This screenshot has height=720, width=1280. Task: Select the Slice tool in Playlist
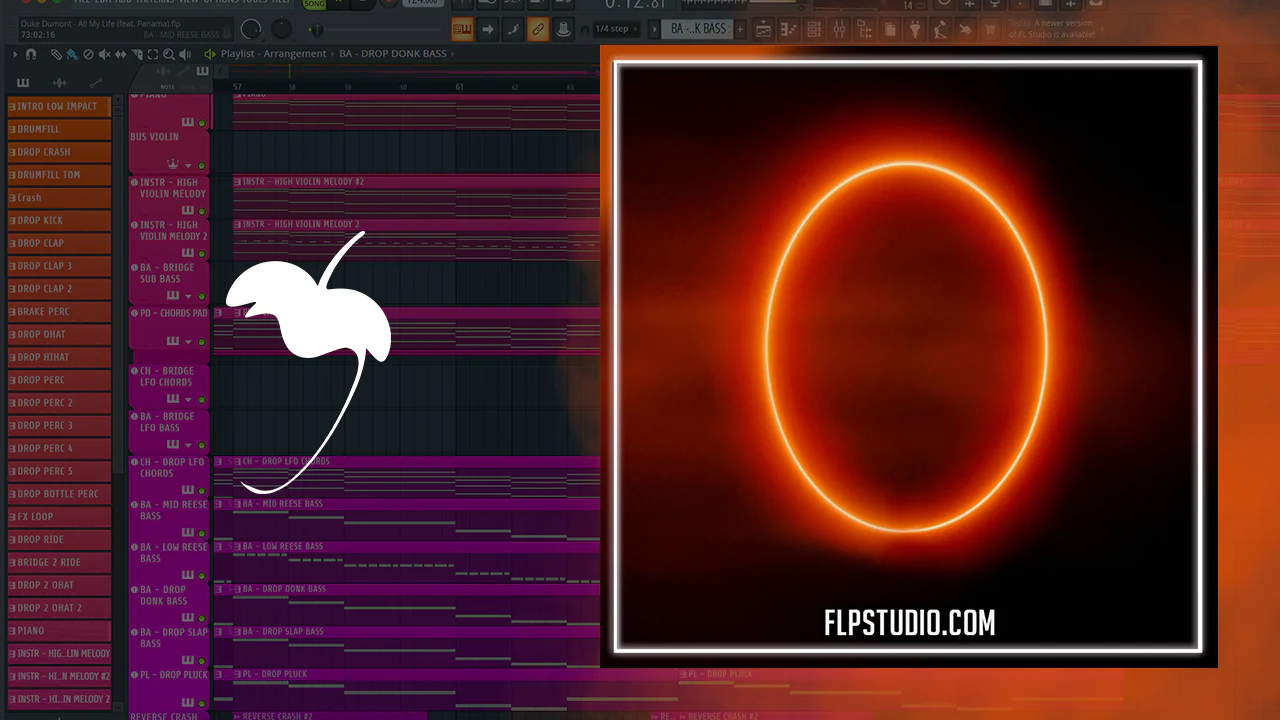136,54
